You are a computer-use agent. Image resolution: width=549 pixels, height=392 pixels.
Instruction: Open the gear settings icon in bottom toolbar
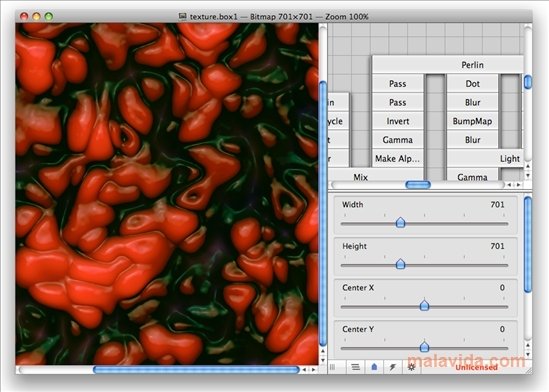pos(411,367)
